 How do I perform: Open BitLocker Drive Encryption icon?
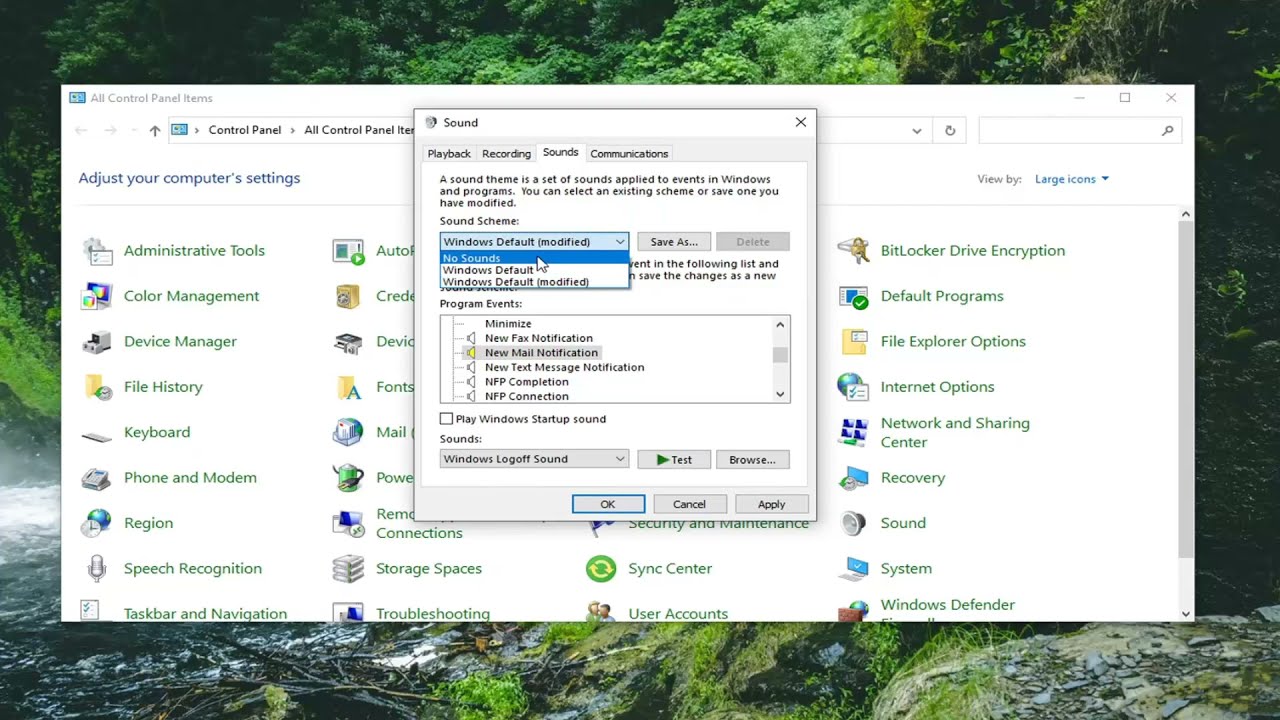[x=853, y=251]
